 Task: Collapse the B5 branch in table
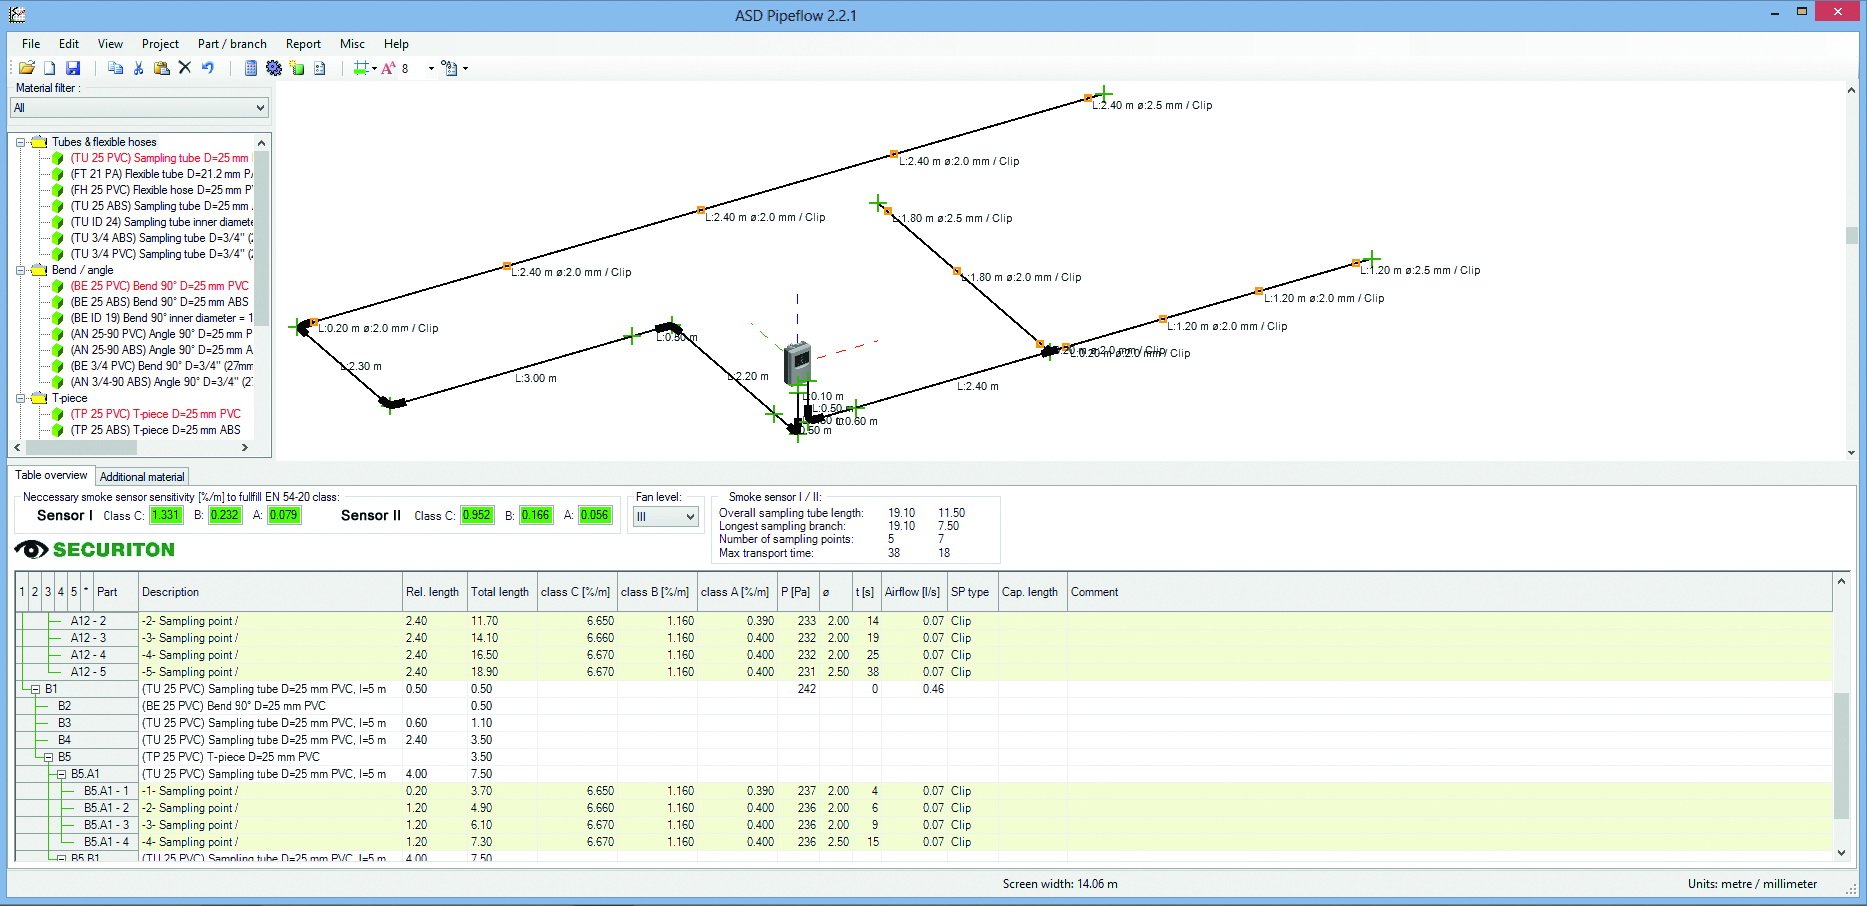pyautogui.click(x=48, y=757)
